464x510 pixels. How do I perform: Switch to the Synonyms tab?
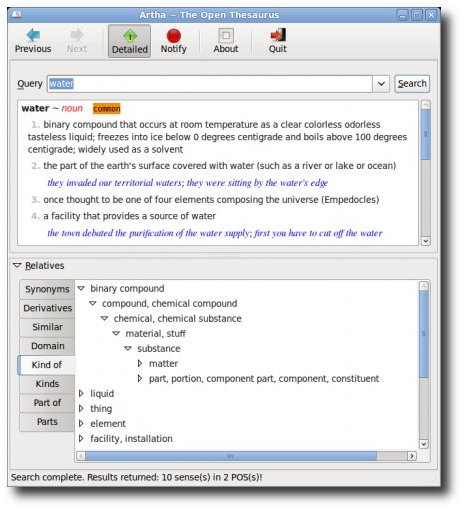pos(47,289)
